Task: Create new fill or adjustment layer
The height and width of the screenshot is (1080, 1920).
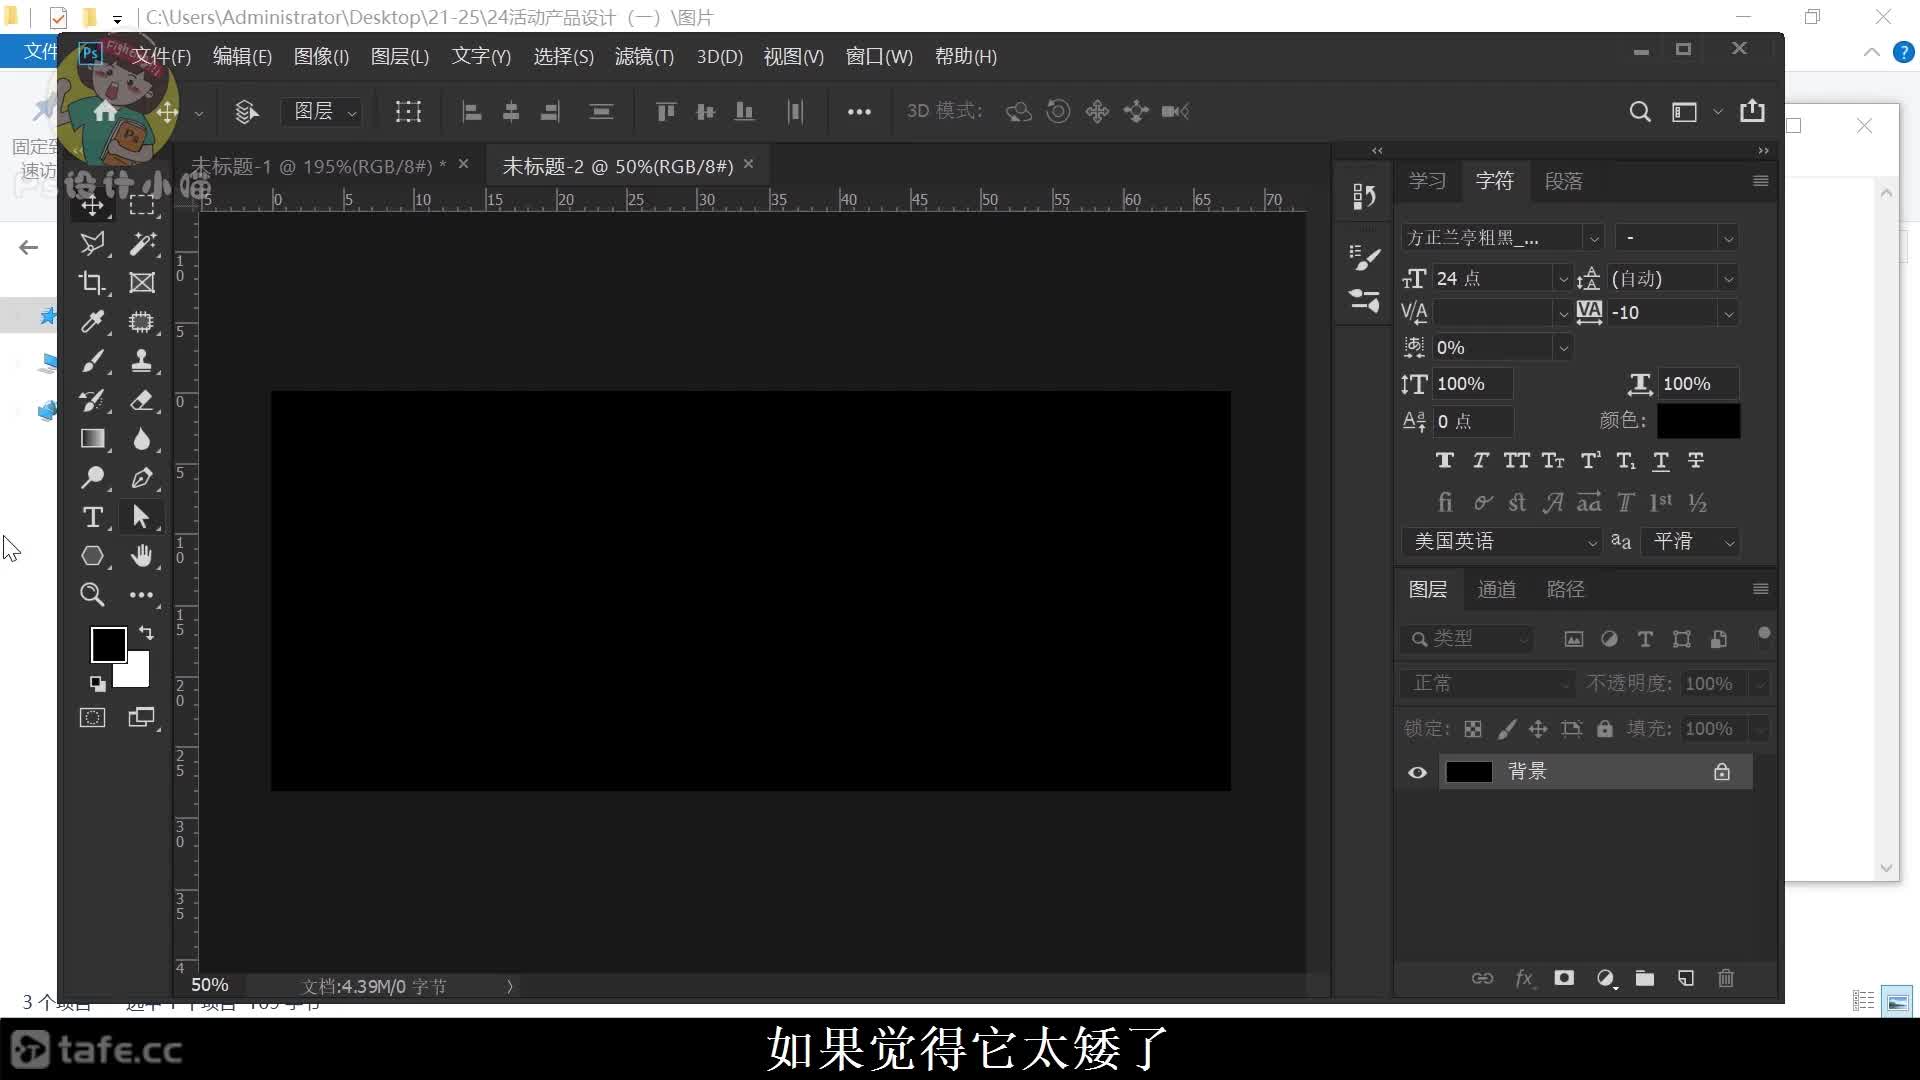Action: click(x=1605, y=978)
